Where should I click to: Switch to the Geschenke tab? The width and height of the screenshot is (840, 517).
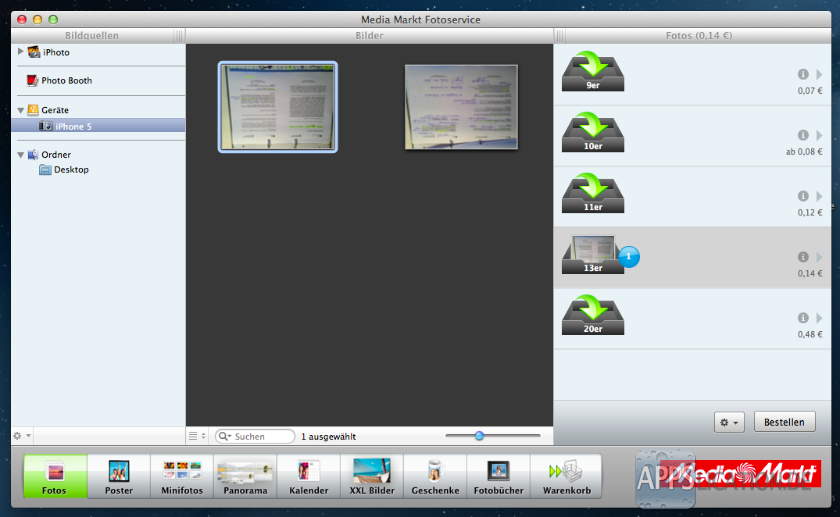(x=435, y=476)
